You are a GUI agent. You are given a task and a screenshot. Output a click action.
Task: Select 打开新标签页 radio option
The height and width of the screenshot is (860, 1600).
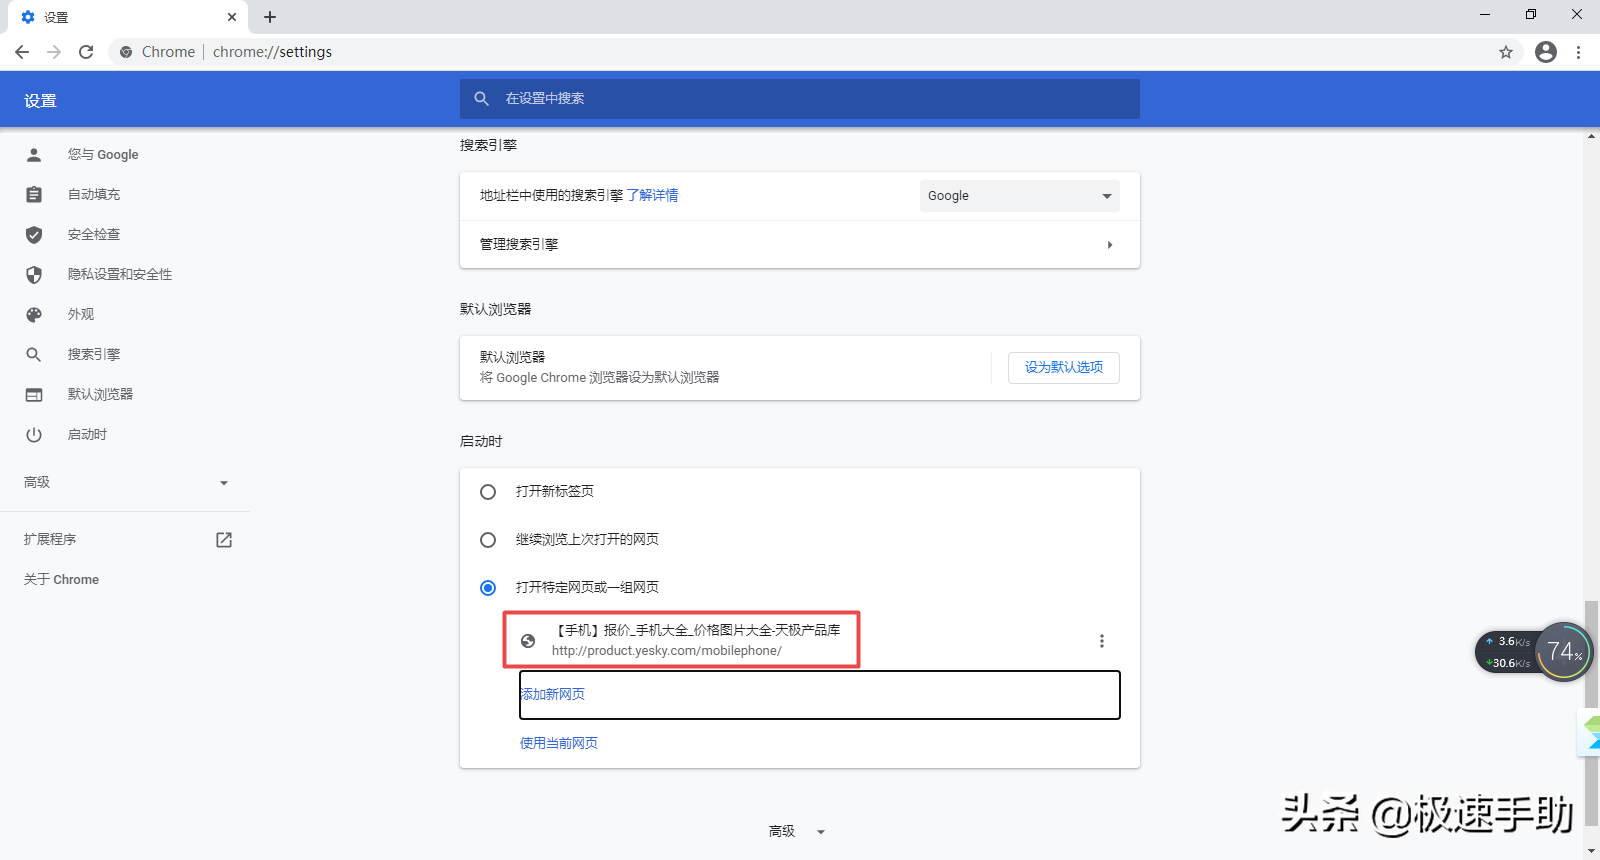(x=488, y=492)
